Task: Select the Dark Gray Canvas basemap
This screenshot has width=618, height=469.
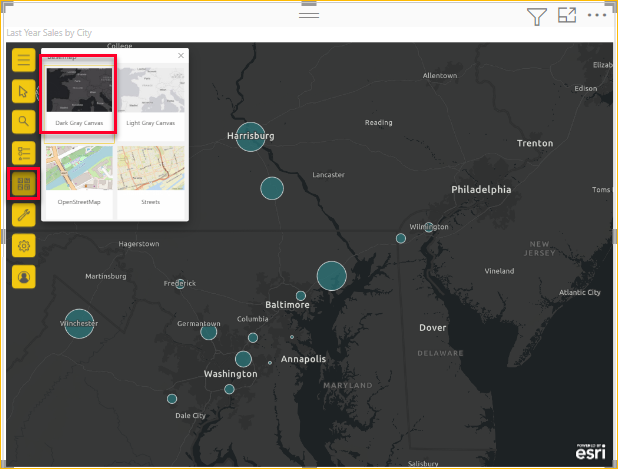Action: 79,93
